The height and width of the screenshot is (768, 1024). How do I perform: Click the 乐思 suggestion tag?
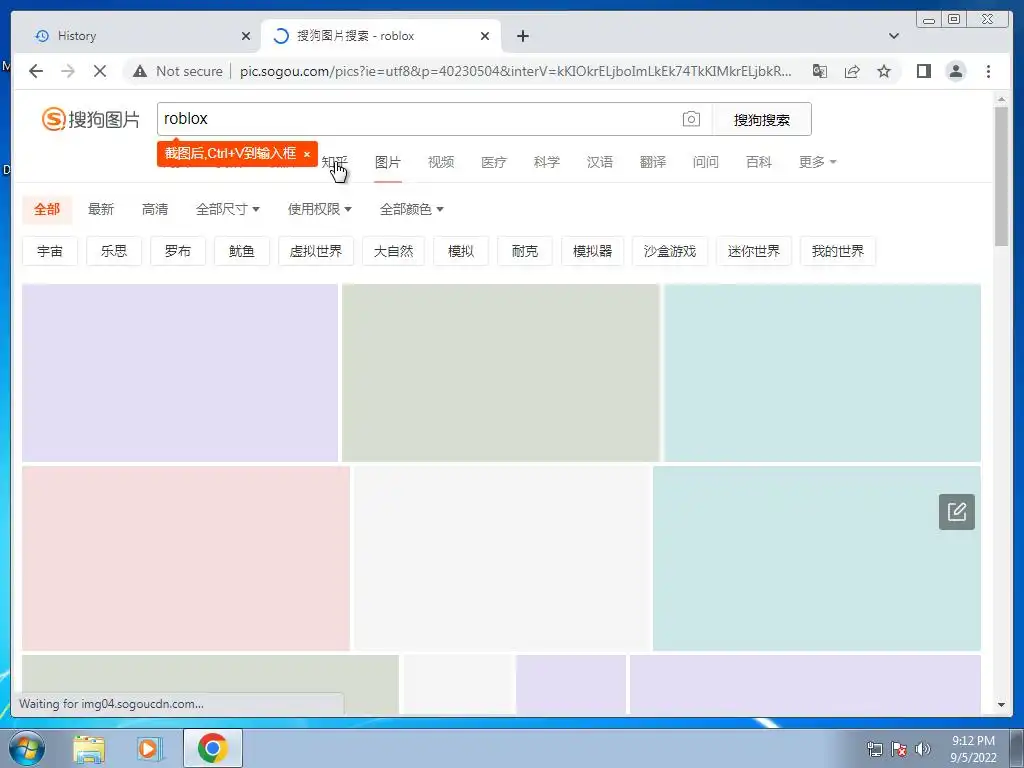click(114, 251)
